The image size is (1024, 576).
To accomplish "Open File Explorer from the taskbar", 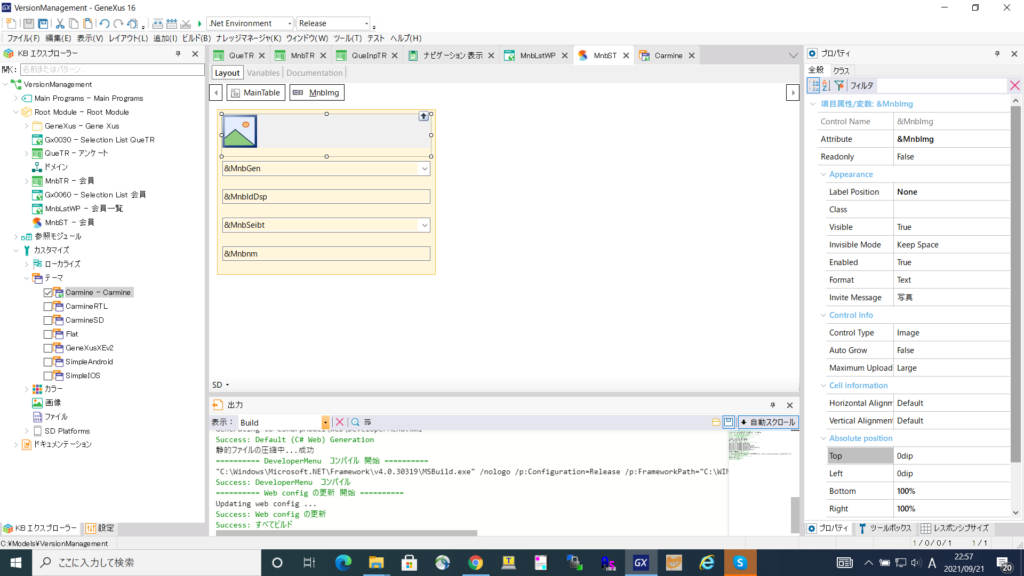I will 376,562.
